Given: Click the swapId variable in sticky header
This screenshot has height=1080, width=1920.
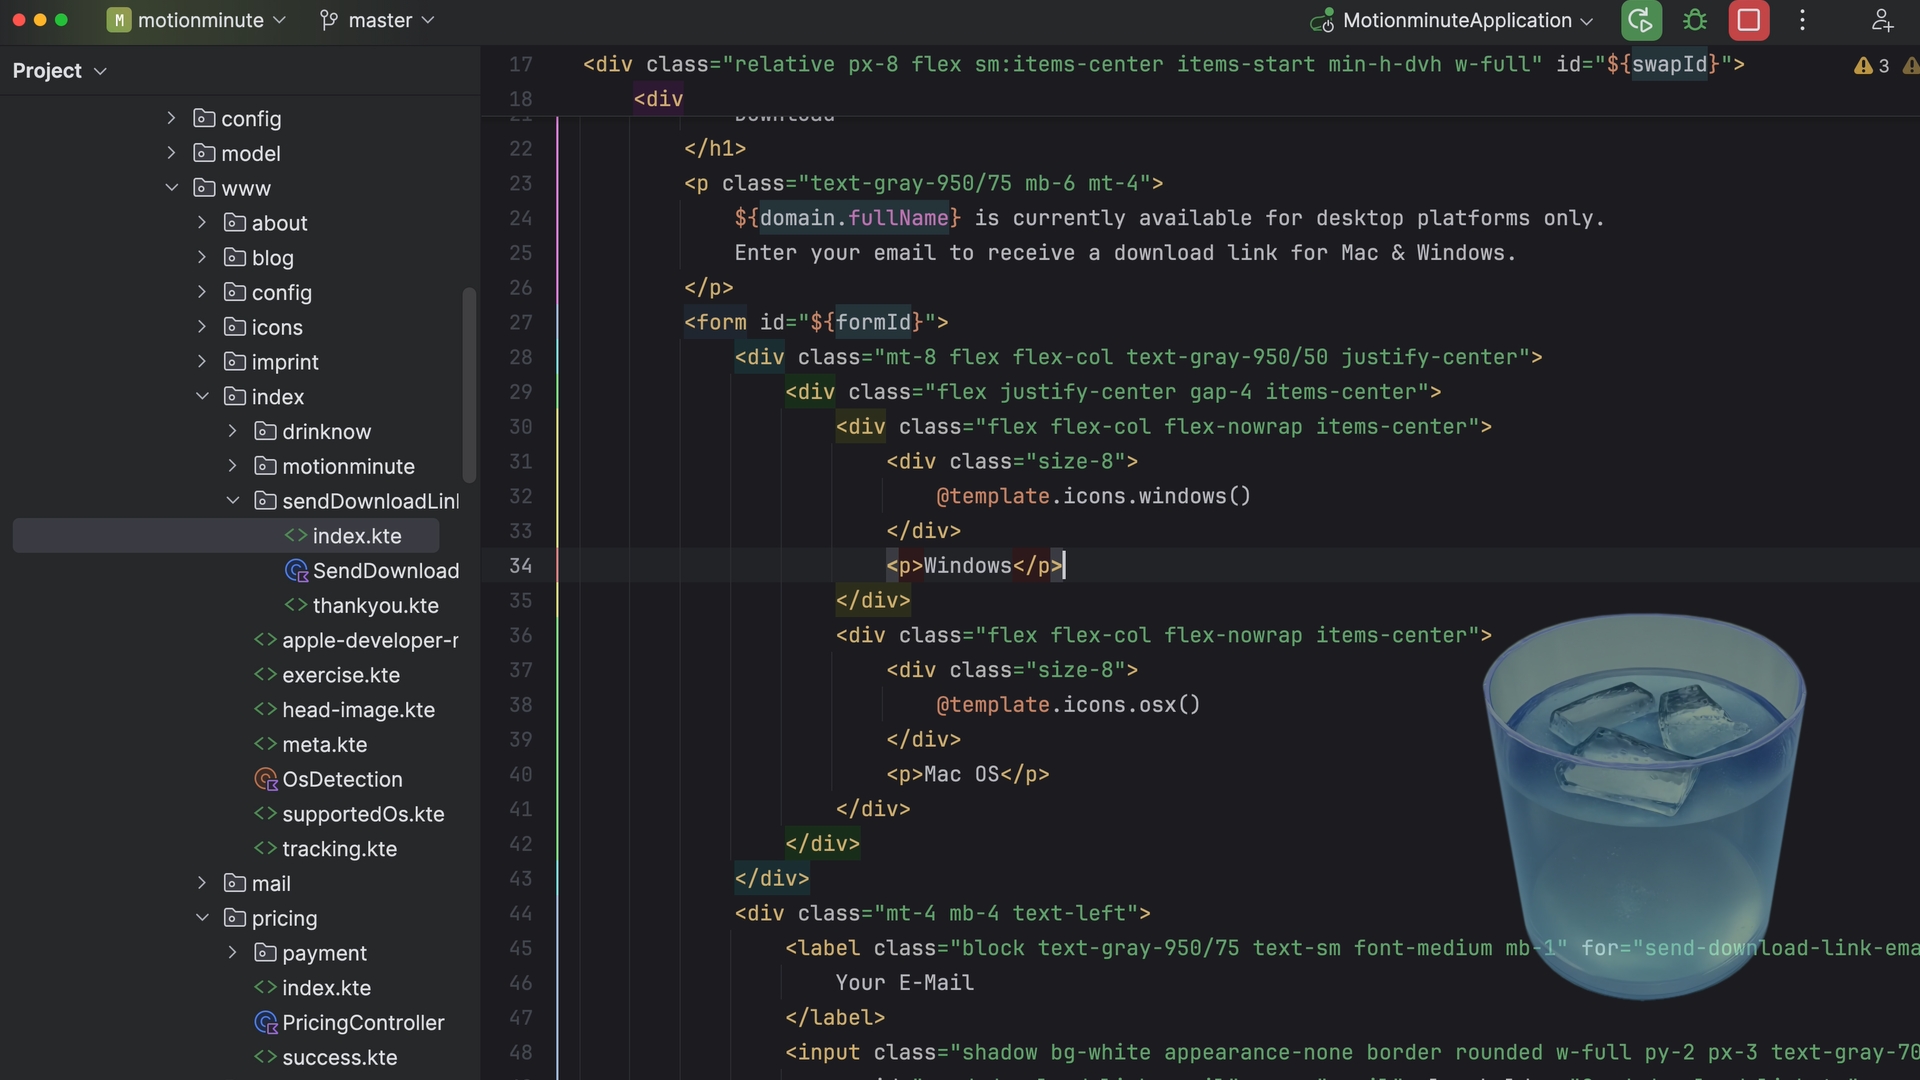Looking at the screenshot, I should point(1669,64).
